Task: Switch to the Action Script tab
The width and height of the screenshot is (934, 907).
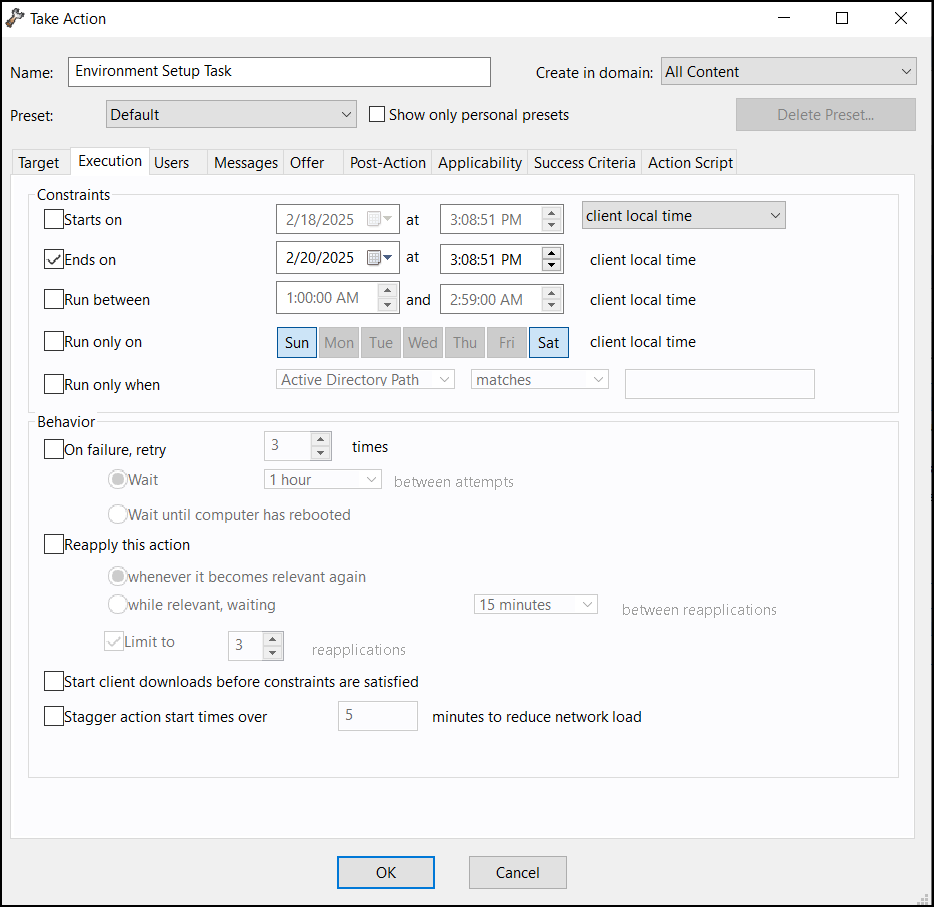Action: [689, 162]
